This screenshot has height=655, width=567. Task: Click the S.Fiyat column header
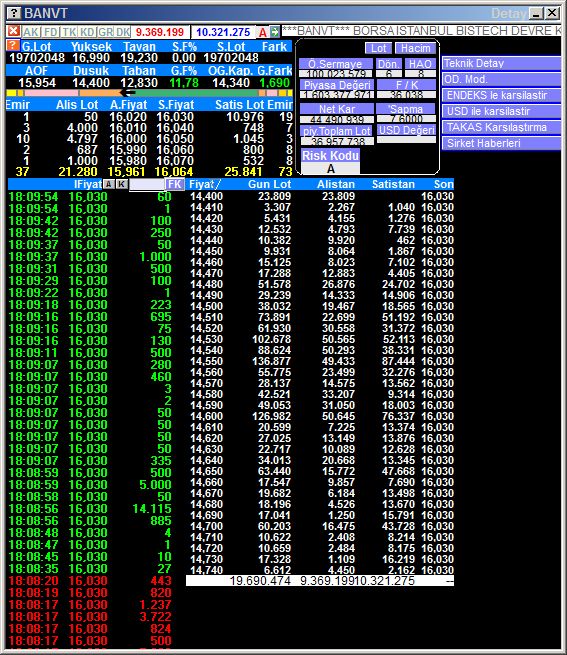coord(176,105)
